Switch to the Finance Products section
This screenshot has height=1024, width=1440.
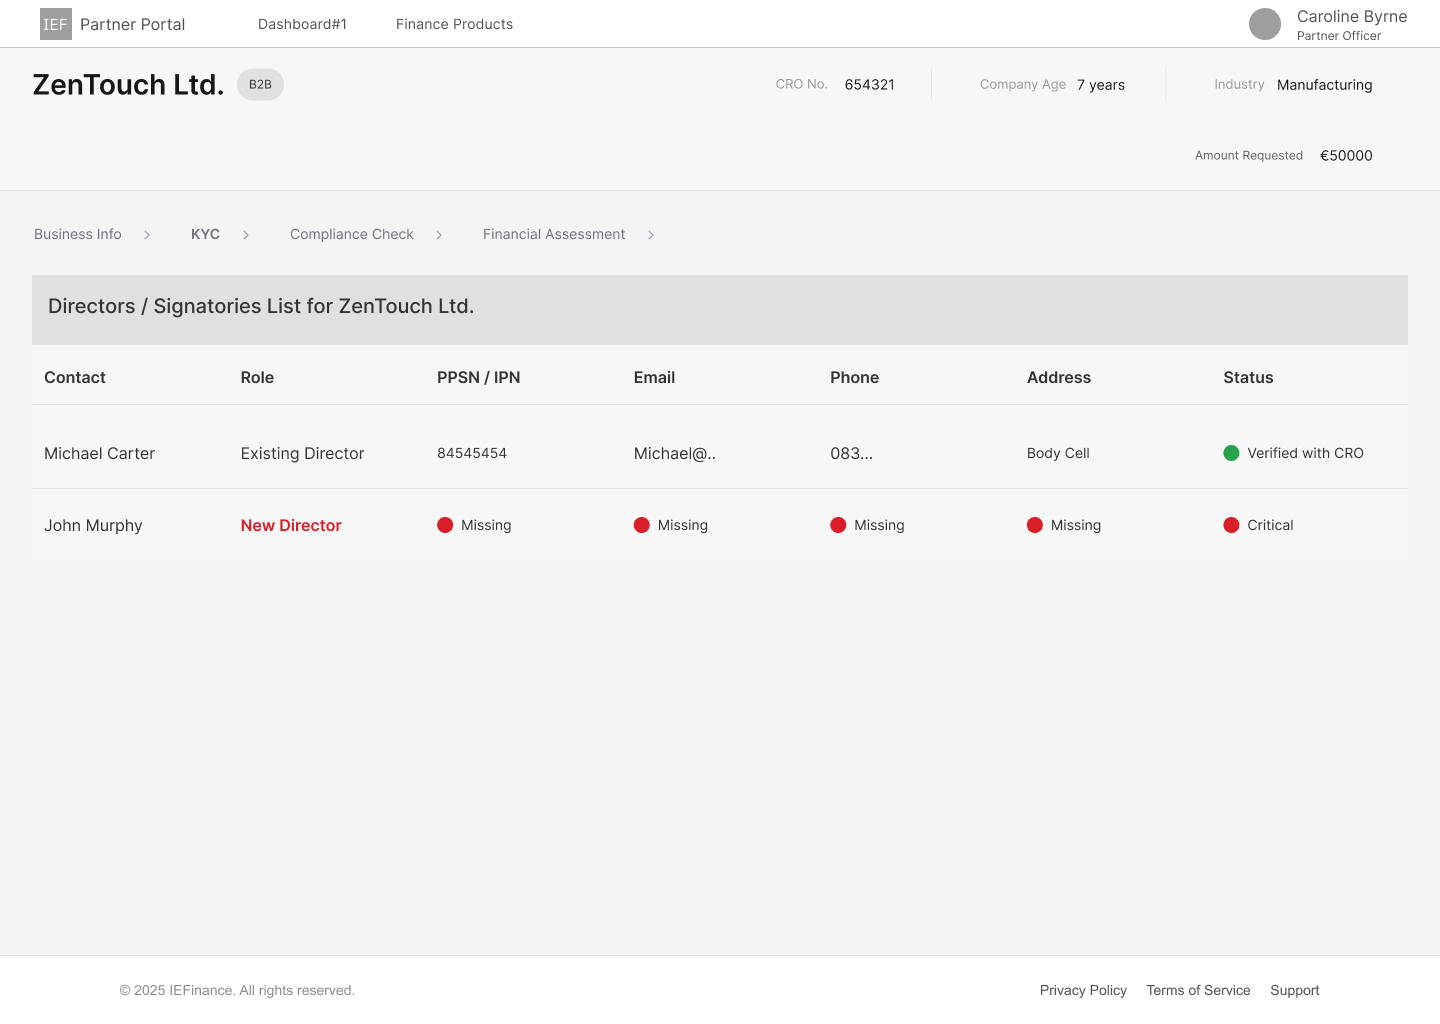click(x=454, y=24)
